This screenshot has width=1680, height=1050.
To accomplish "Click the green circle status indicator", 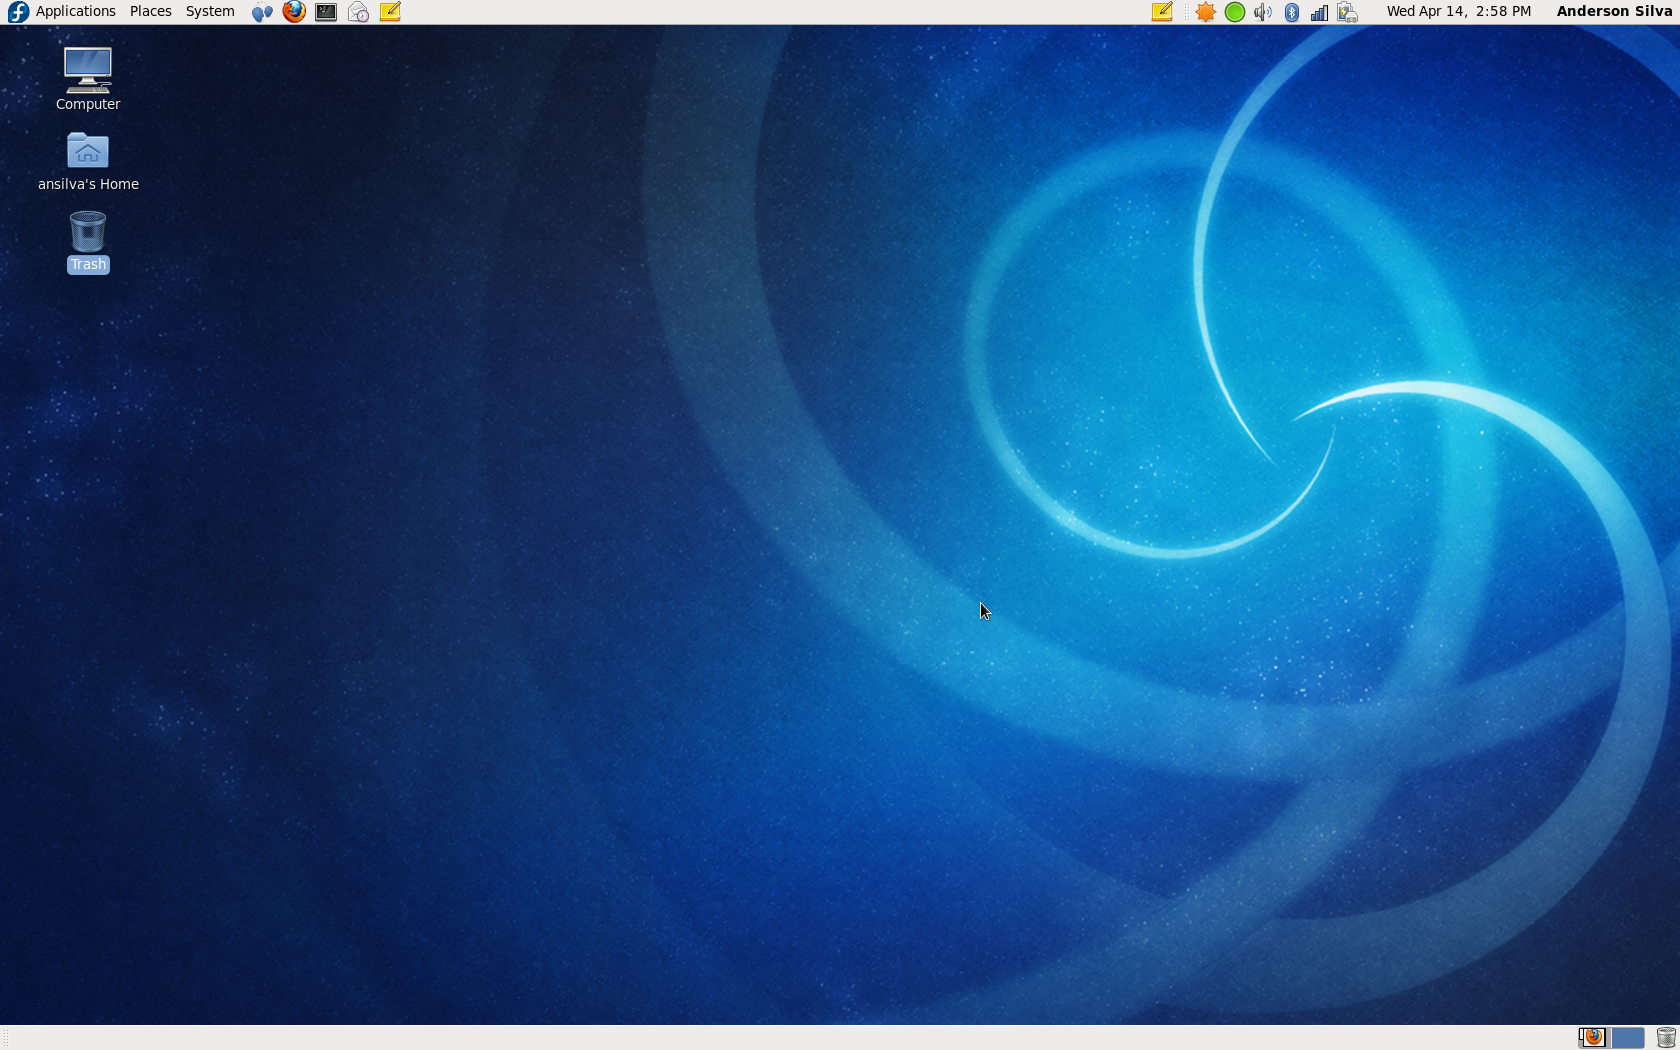I will [1235, 12].
